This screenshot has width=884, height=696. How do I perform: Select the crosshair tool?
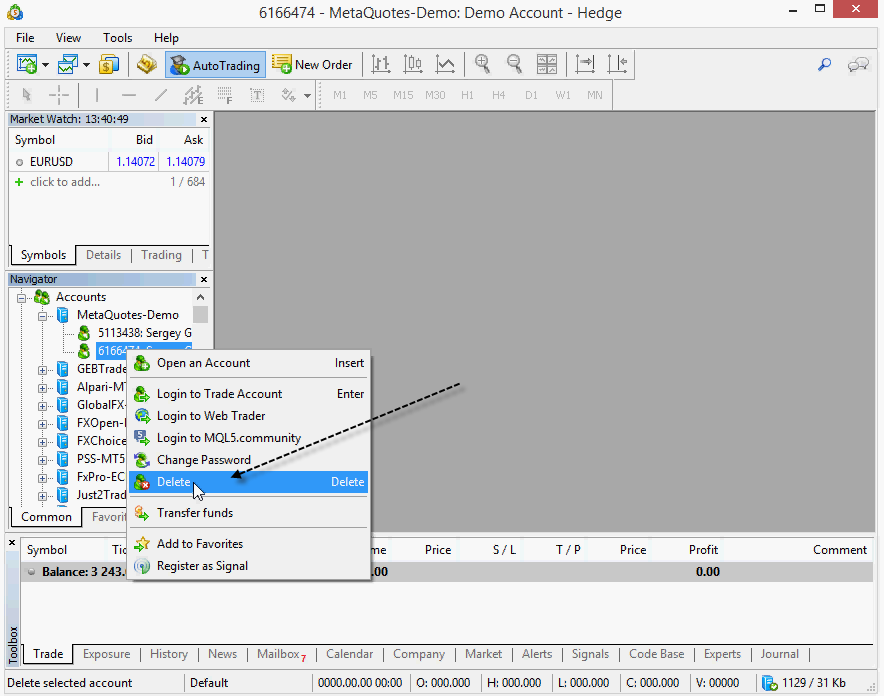tap(59, 95)
